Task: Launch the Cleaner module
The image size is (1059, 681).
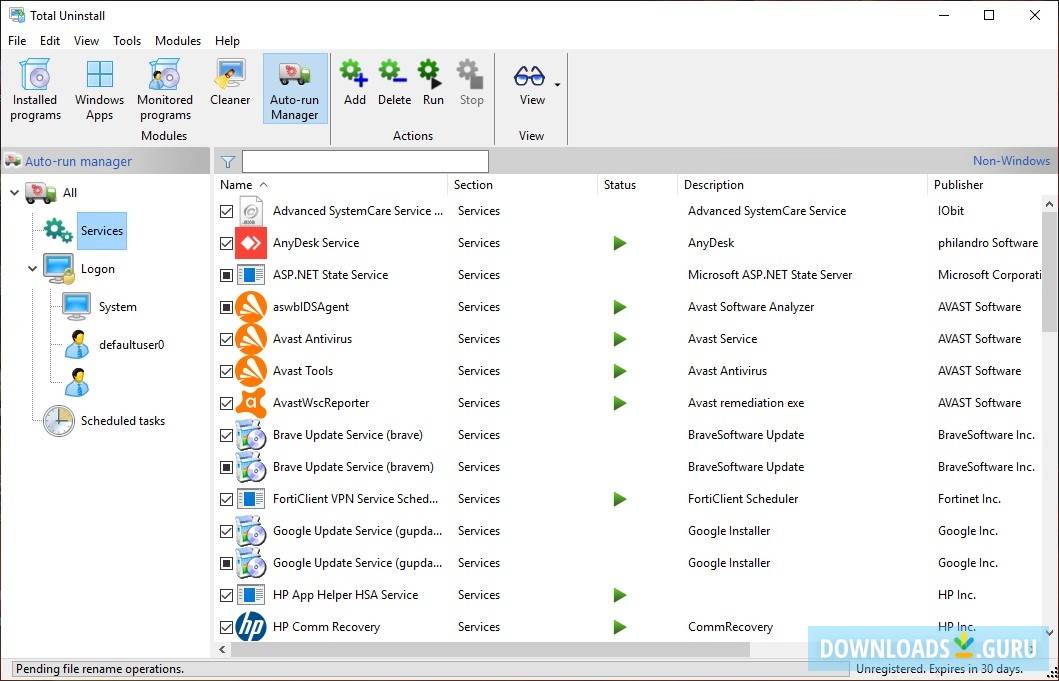Action: pos(229,88)
